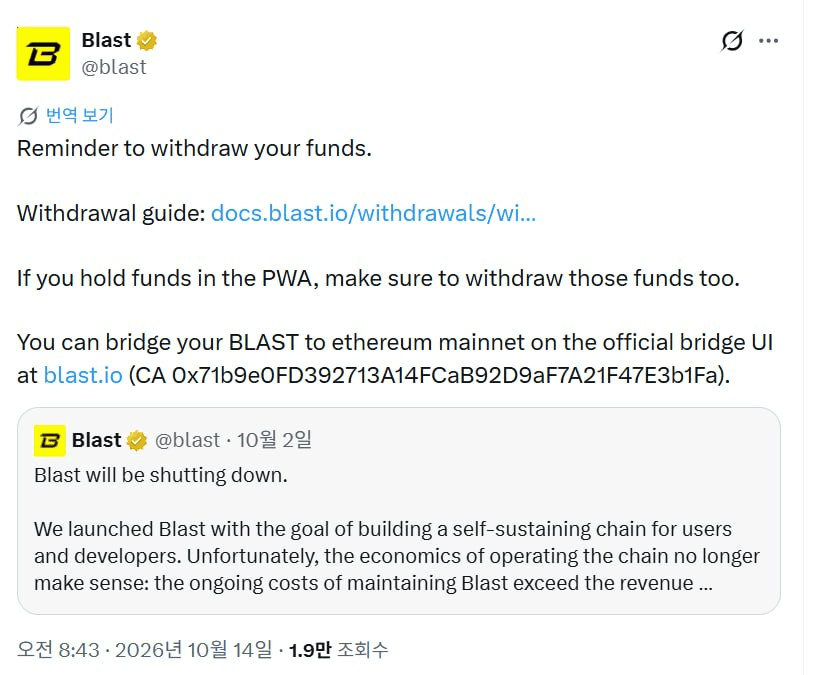This screenshot has height=675, width=829.
Task: Open the three-dot more options menu
Action: (768, 41)
